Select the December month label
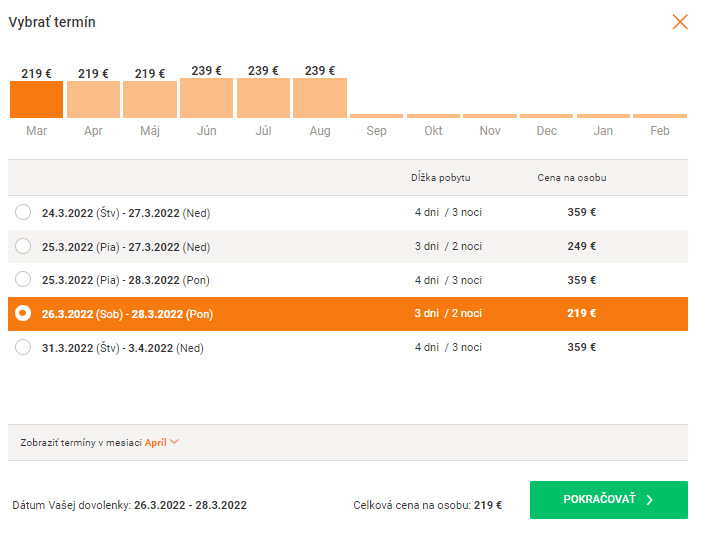The height and width of the screenshot is (539, 705). click(x=546, y=131)
